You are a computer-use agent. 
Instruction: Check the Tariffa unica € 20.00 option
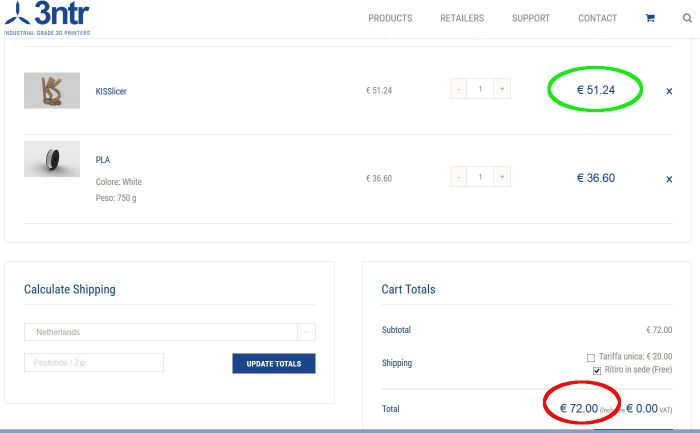[x=591, y=358]
